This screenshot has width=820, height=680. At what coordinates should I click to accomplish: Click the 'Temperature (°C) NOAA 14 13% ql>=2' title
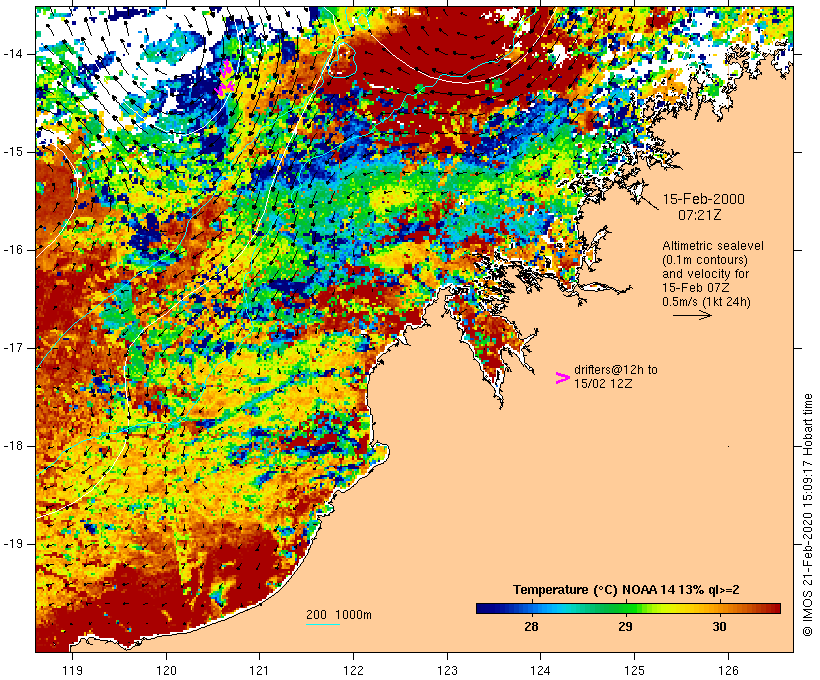(x=626, y=590)
